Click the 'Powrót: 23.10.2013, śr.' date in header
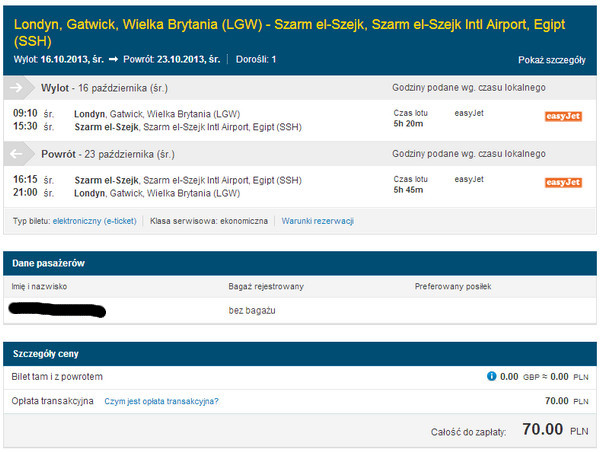Viewport: 600px width, 453px height. tap(171, 60)
